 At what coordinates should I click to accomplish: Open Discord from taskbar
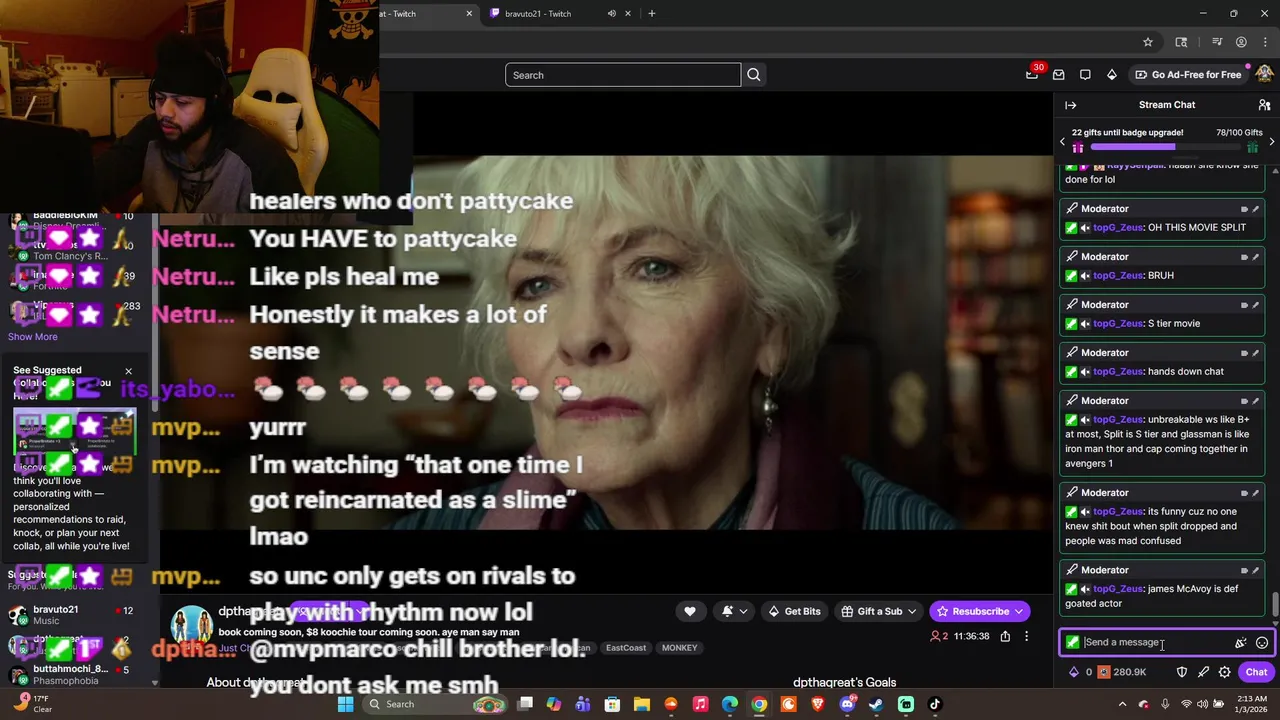[847, 704]
